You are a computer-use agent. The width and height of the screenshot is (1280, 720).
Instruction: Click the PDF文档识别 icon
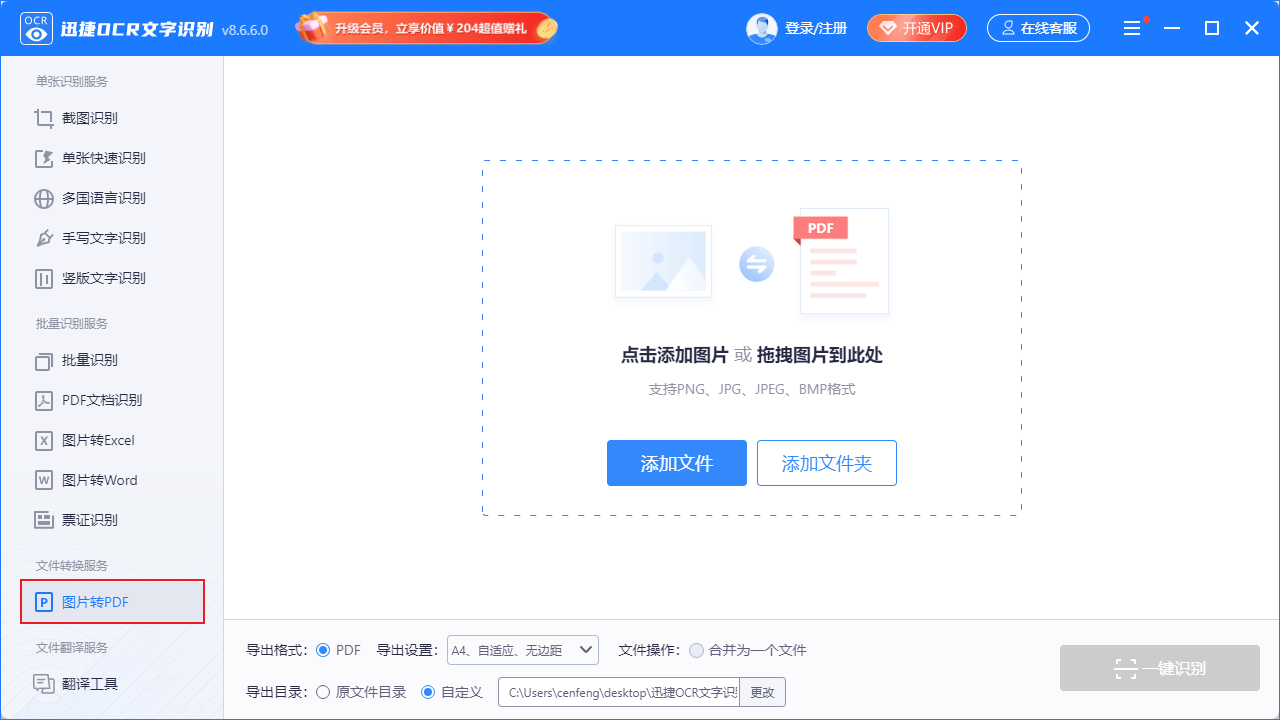pyautogui.click(x=44, y=400)
